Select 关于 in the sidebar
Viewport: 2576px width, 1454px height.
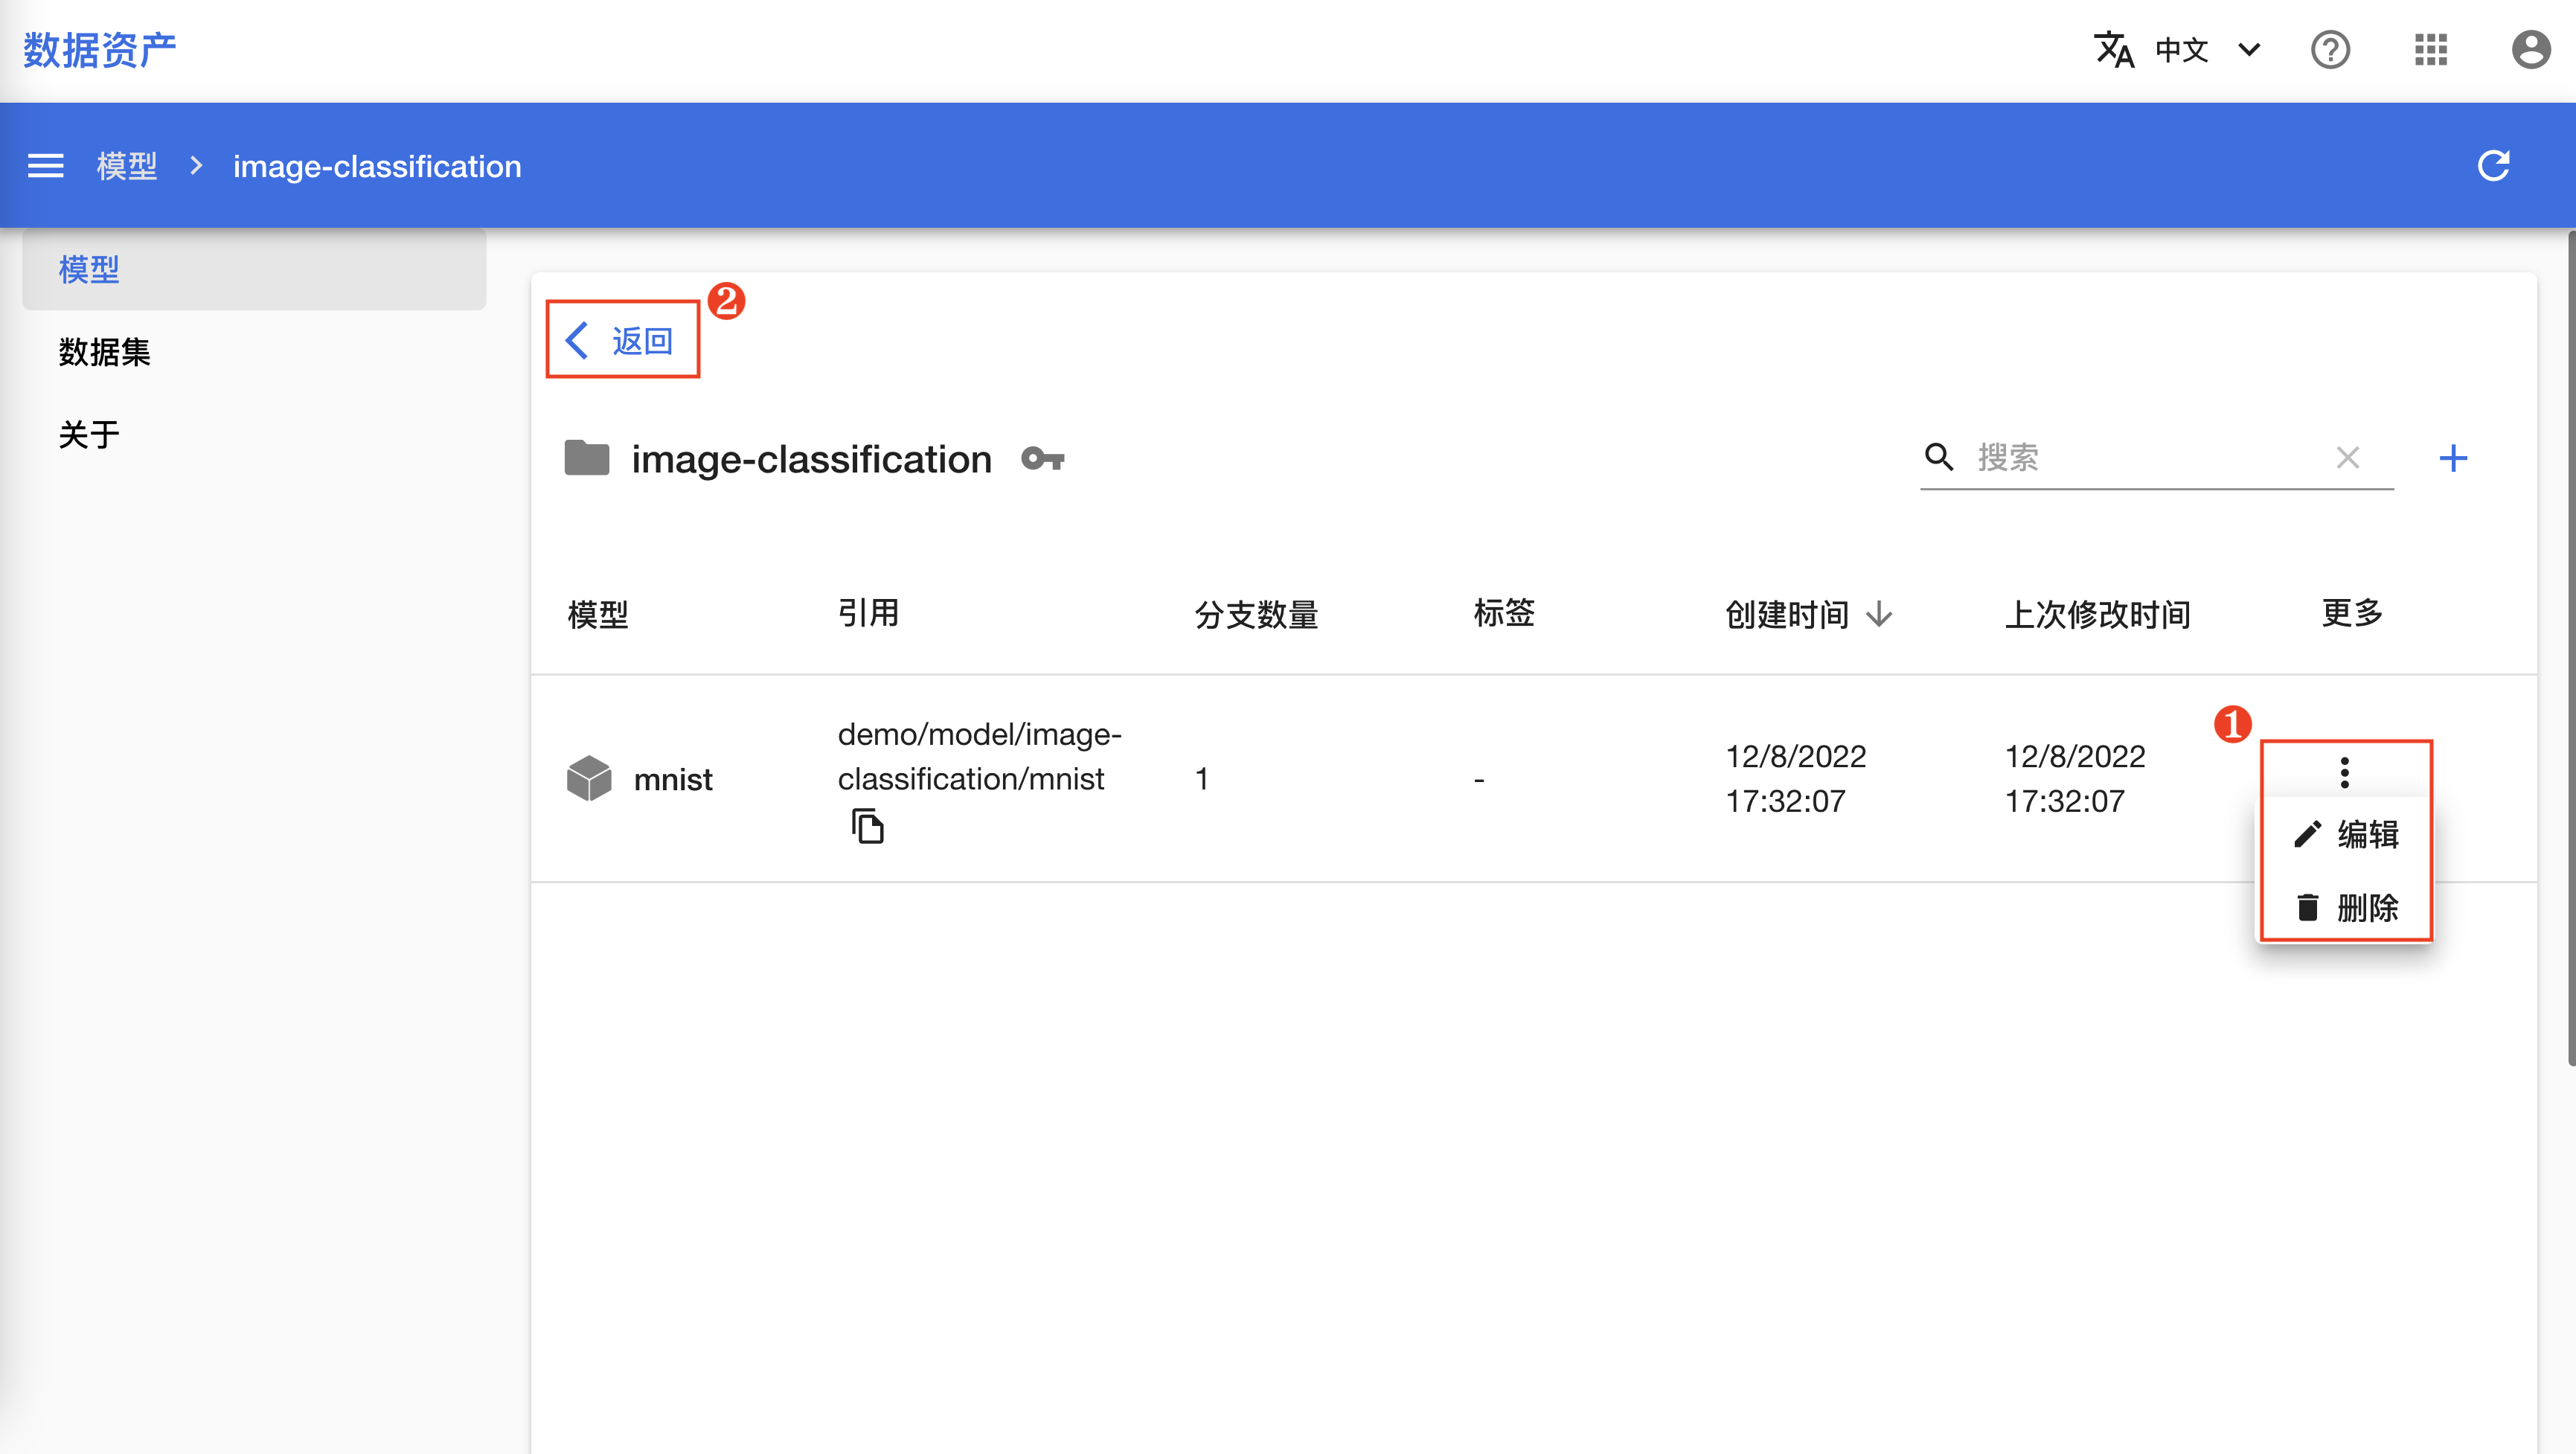point(254,434)
